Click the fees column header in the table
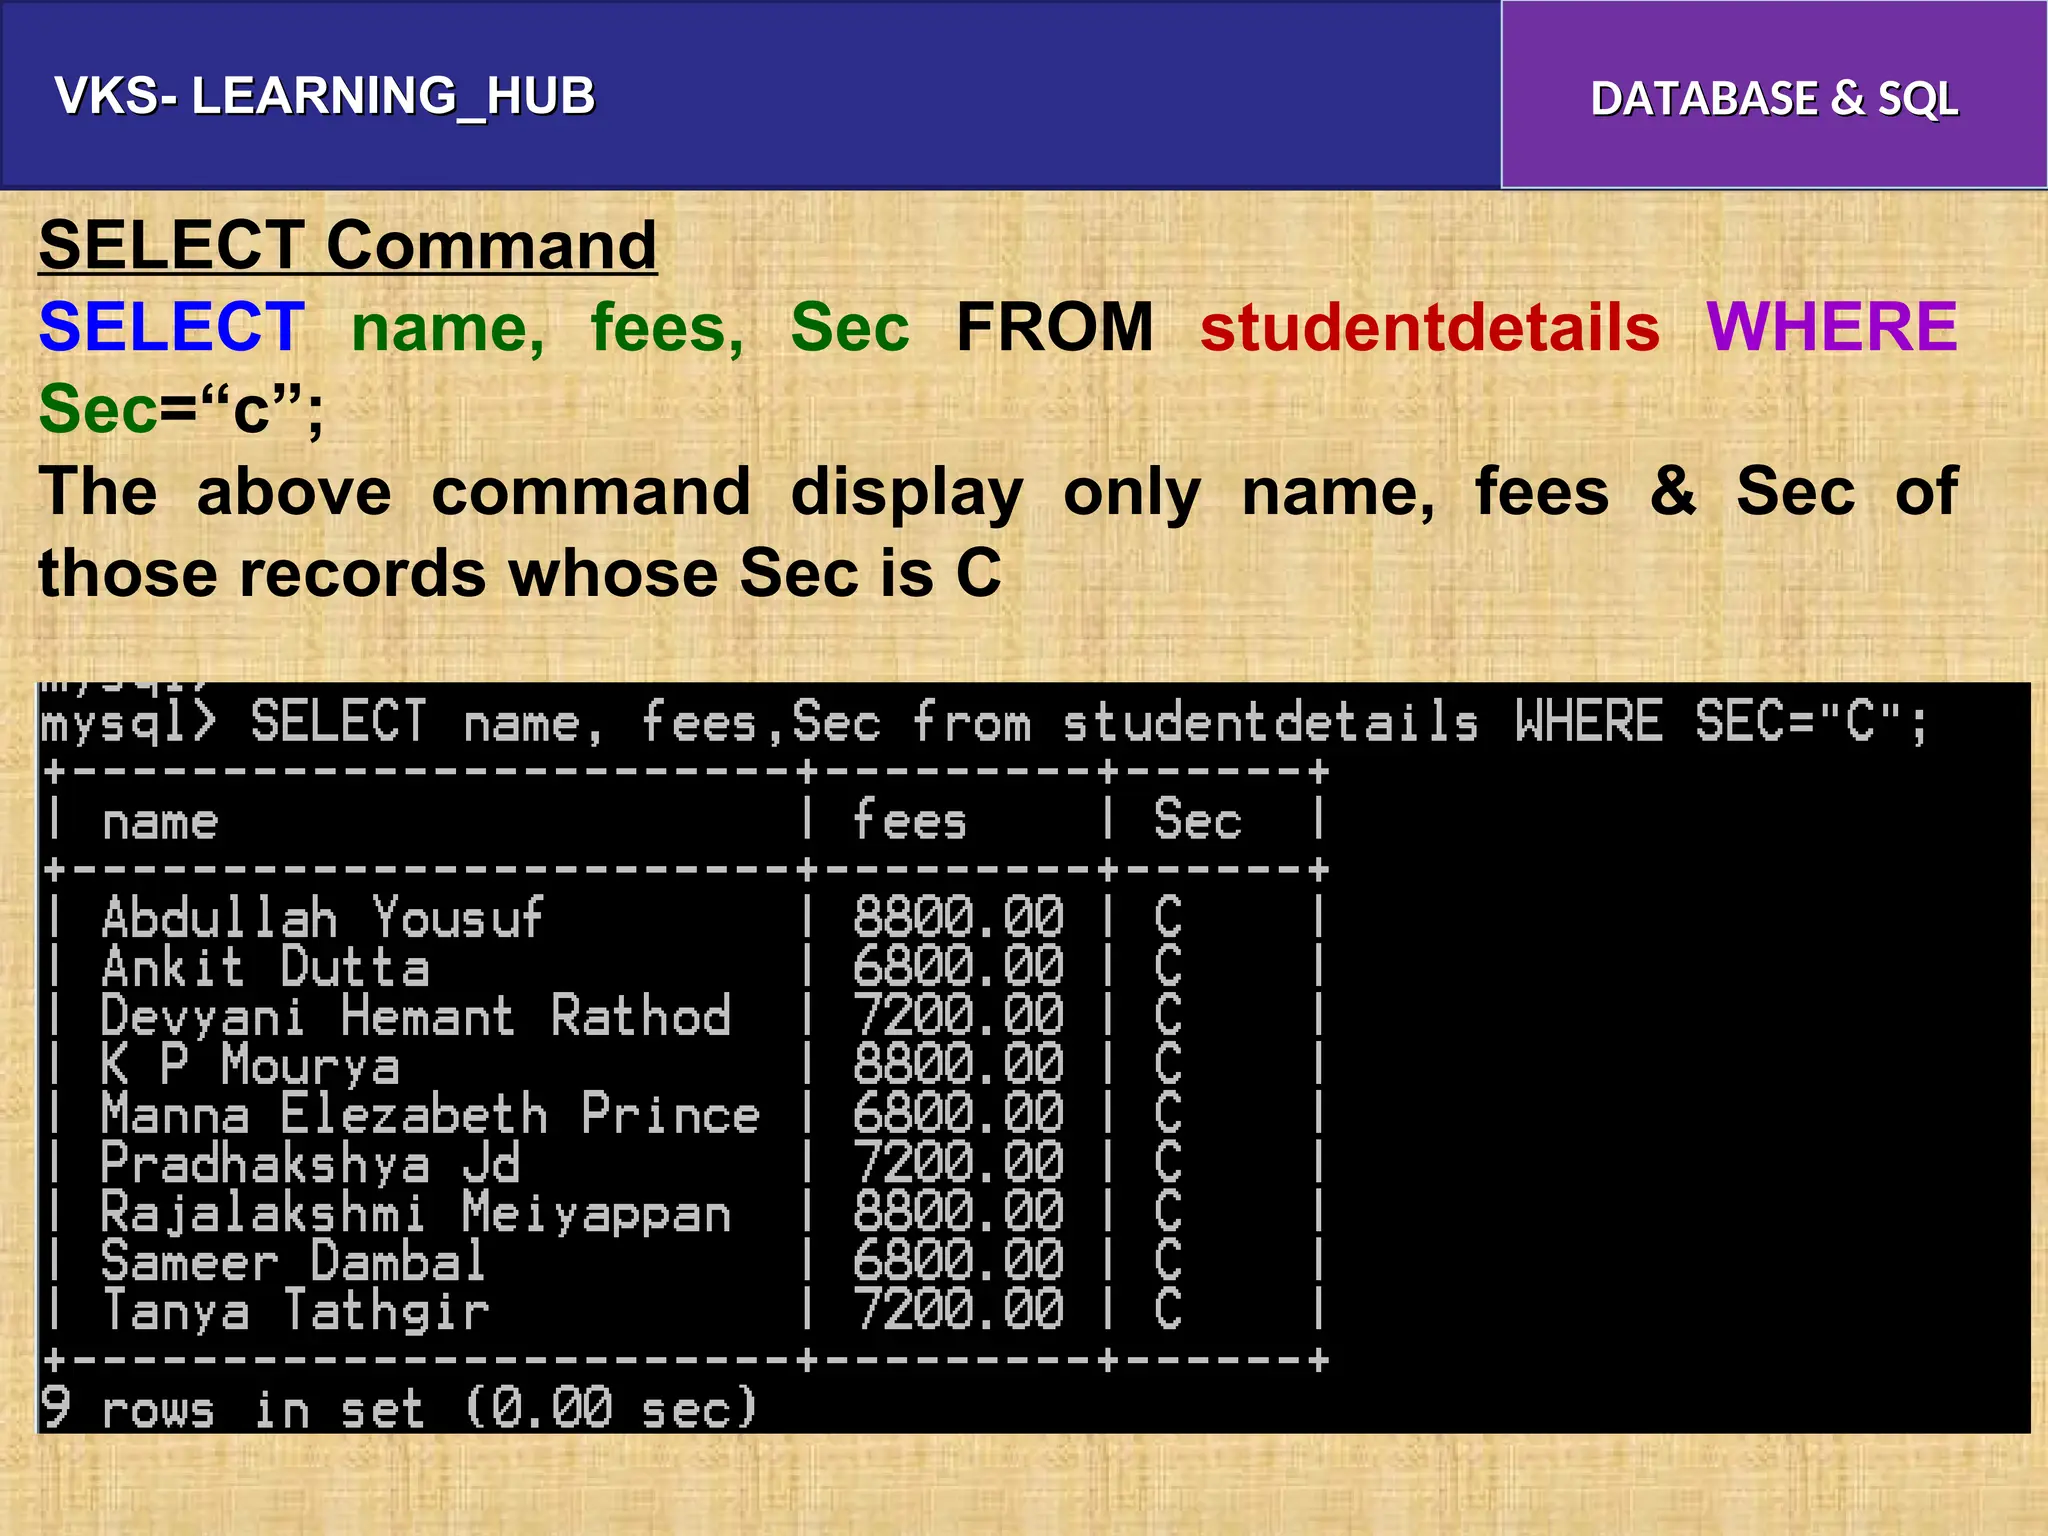This screenshot has height=1536, width=2048. coord(909,819)
